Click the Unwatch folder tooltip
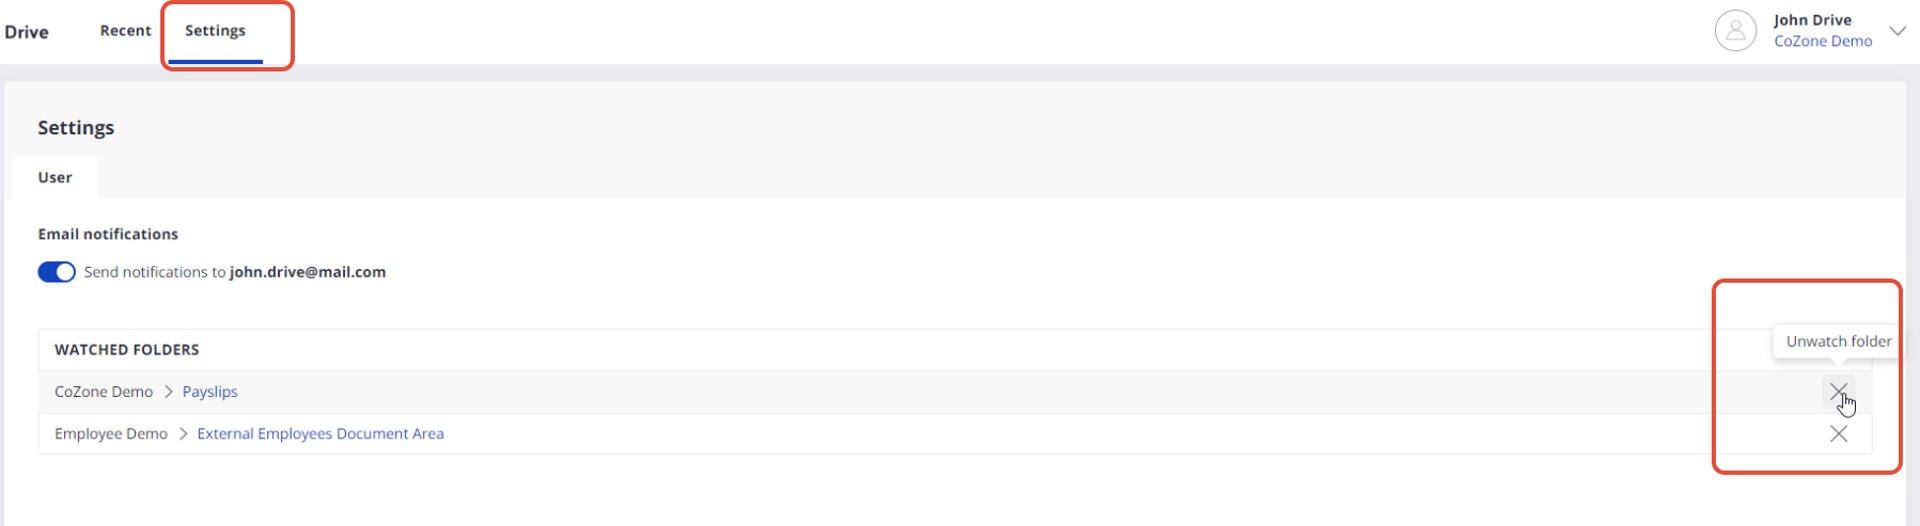1920x526 pixels. pyautogui.click(x=1838, y=341)
